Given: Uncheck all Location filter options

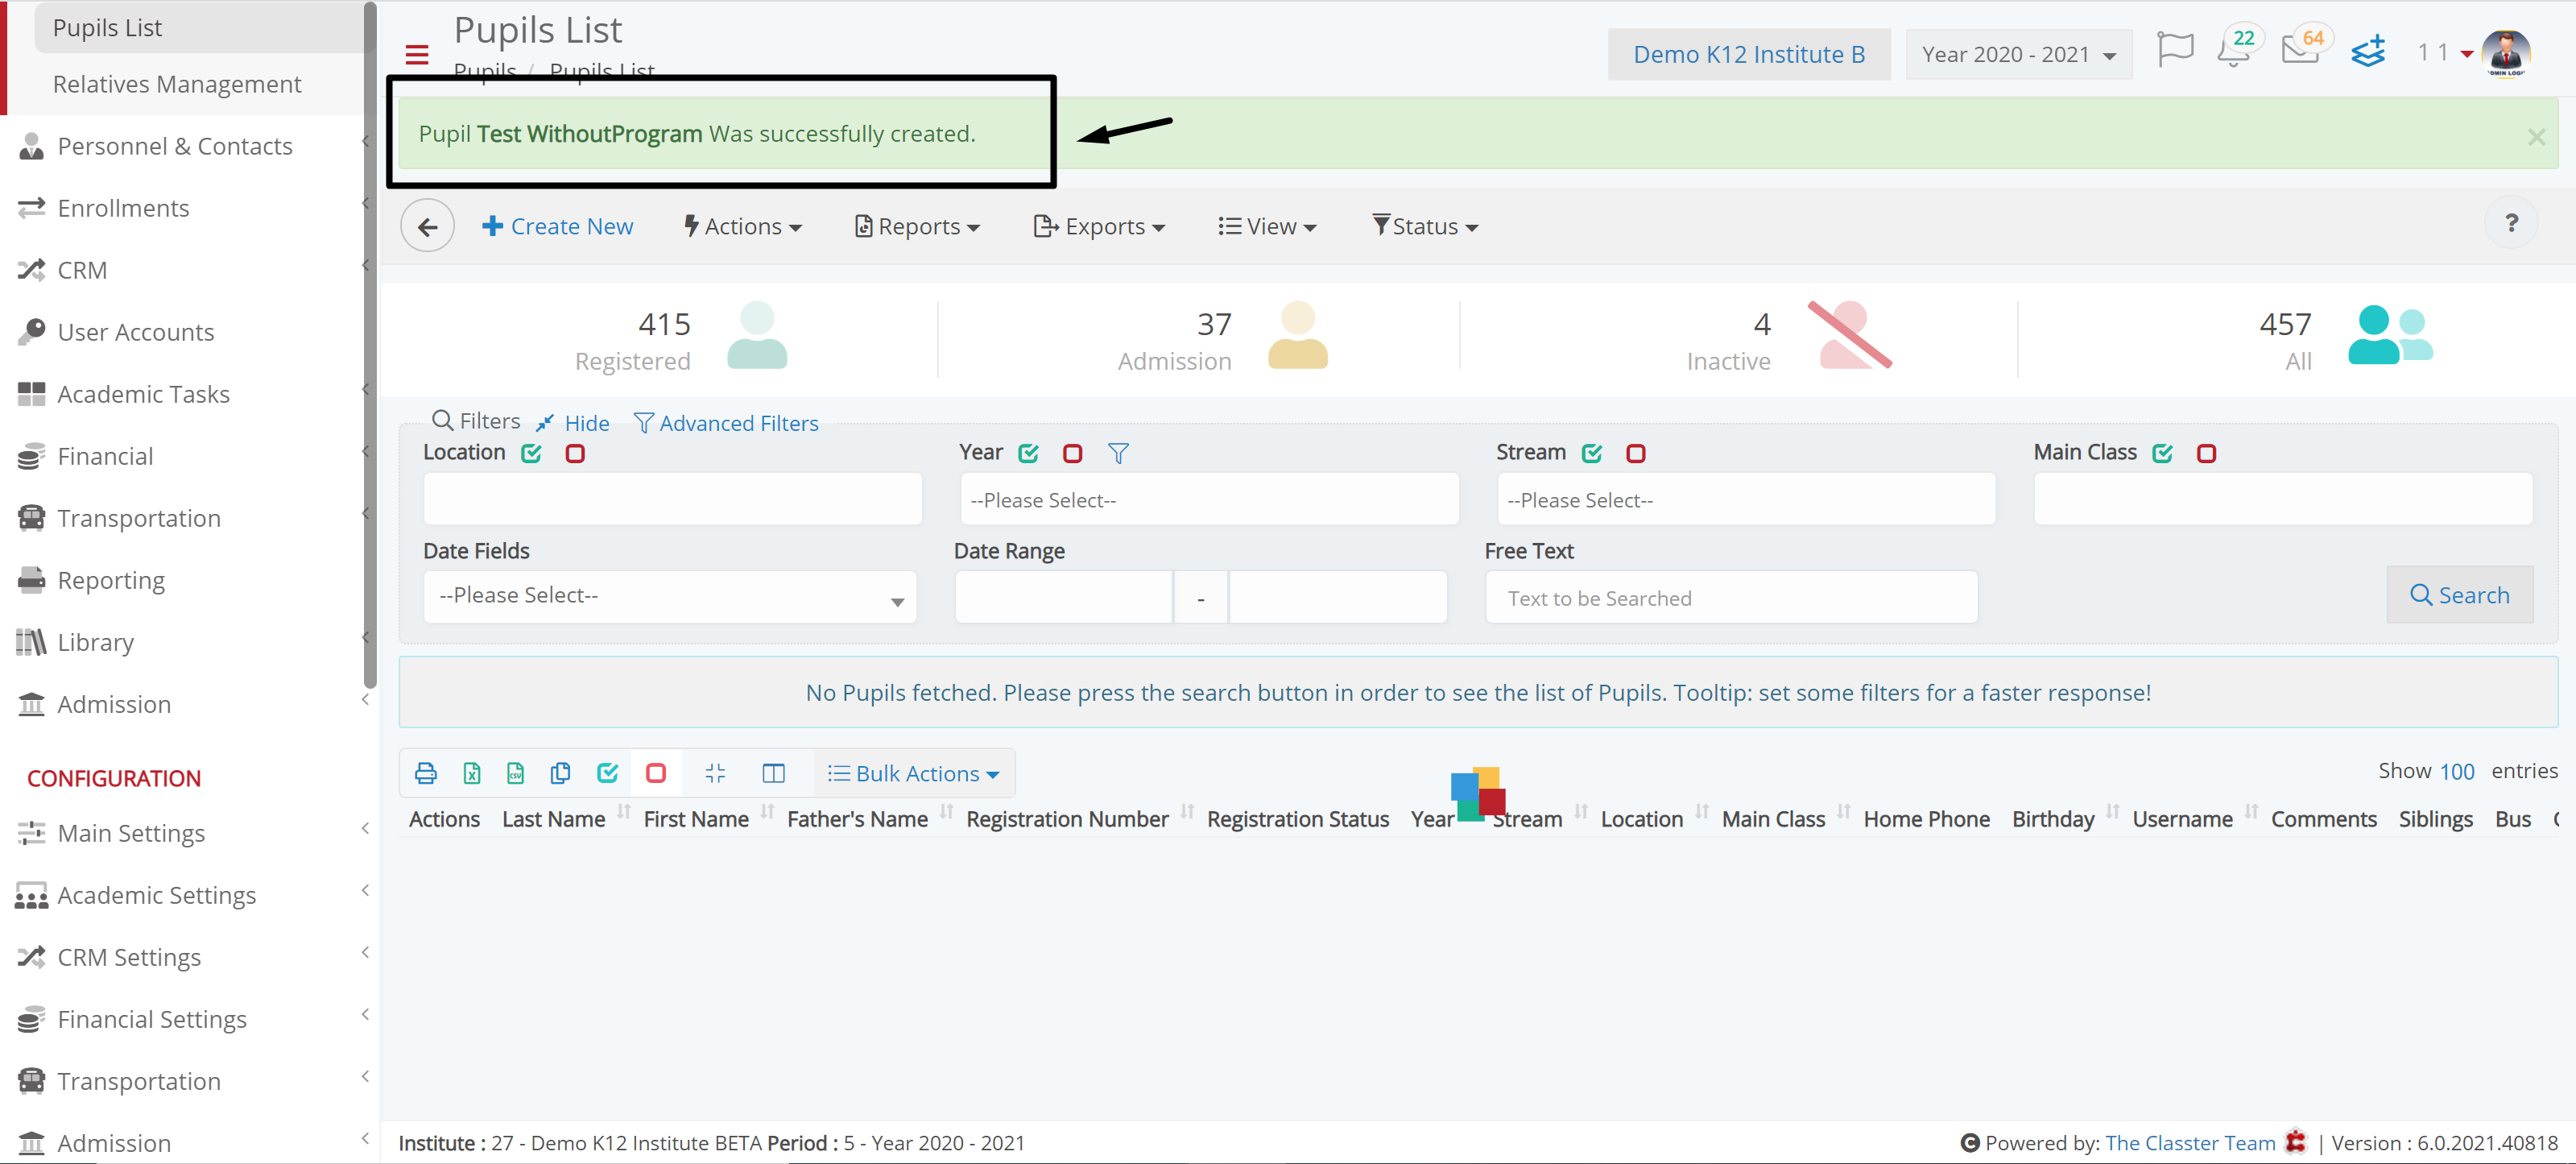Looking at the screenshot, I should (575, 453).
